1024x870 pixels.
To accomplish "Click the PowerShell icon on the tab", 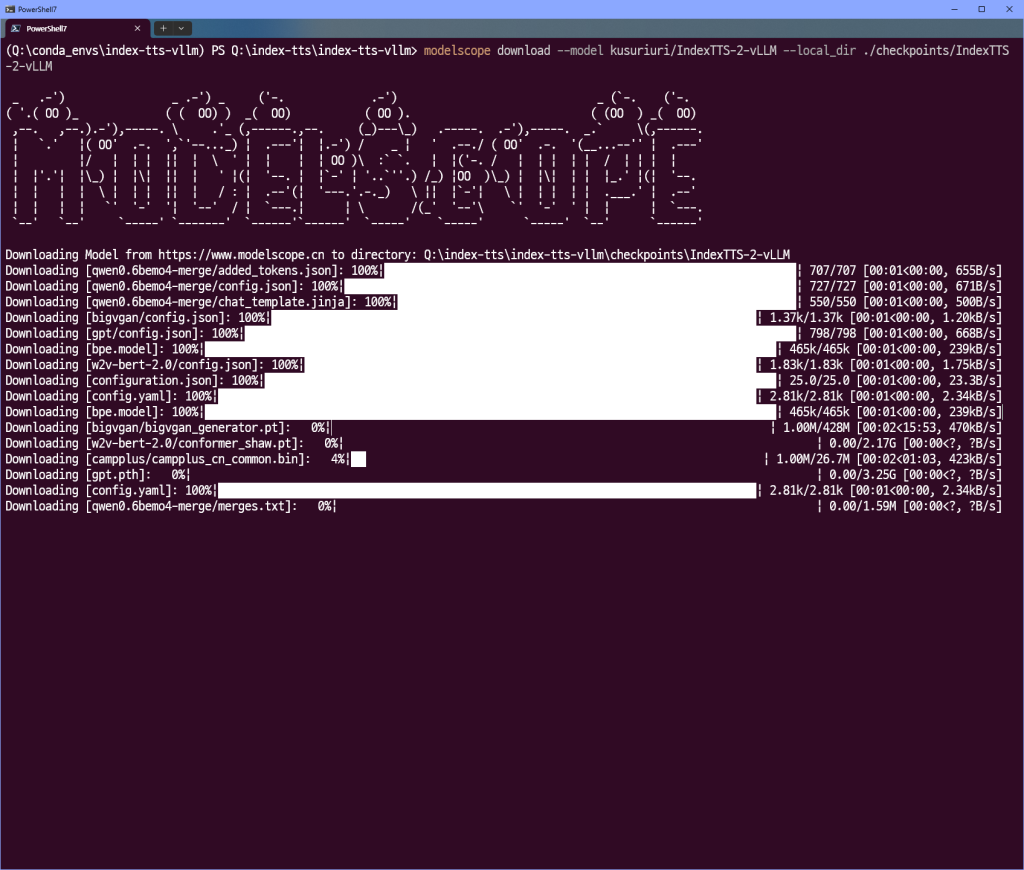I will (15, 29).
